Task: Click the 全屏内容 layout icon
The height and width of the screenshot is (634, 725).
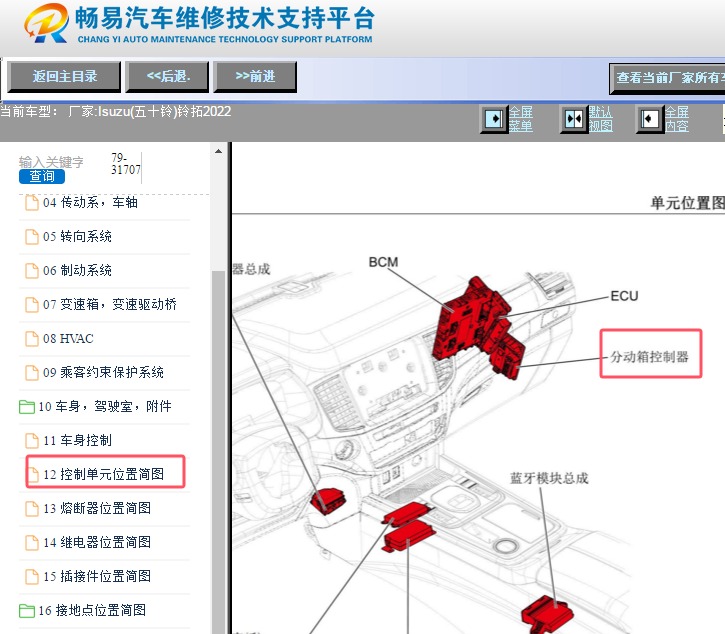Action: tap(650, 119)
